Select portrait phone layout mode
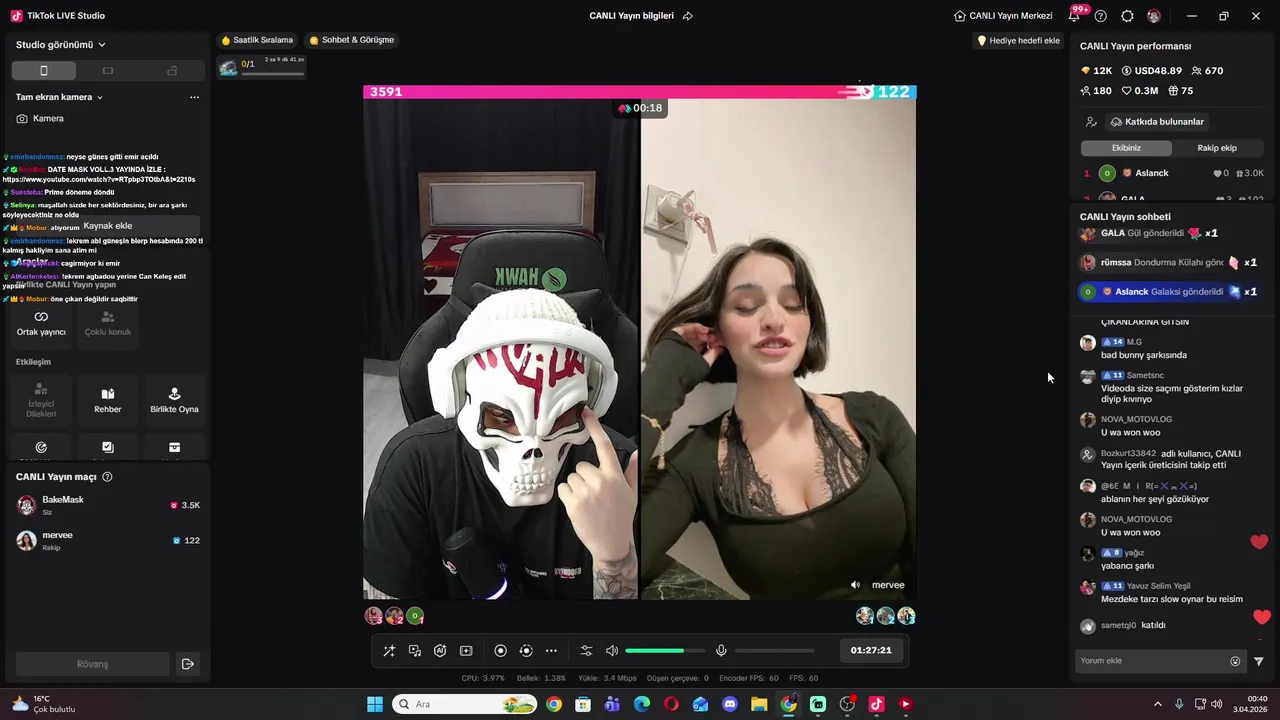Viewport: 1280px width, 720px height. pyautogui.click(x=44, y=71)
